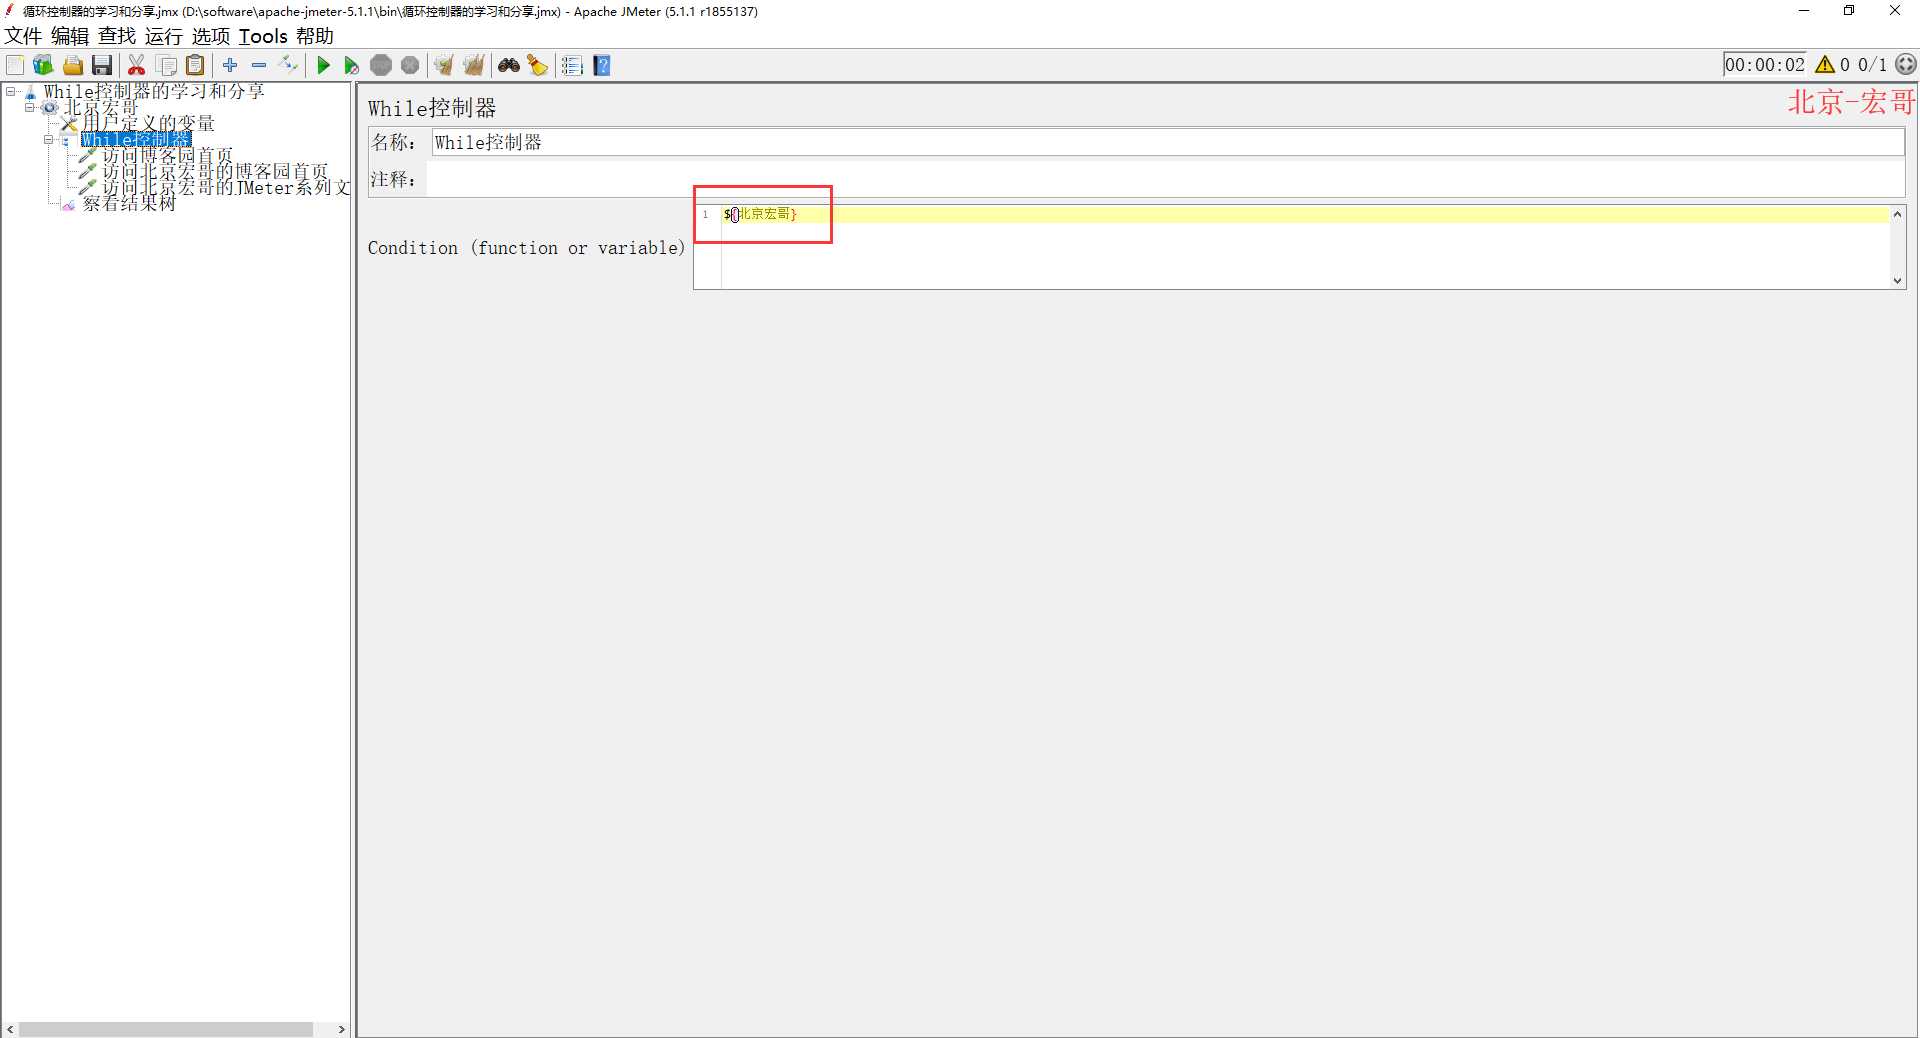Open Help with question mark icon
This screenshot has width=1920, height=1038.
pyautogui.click(x=602, y=65)
